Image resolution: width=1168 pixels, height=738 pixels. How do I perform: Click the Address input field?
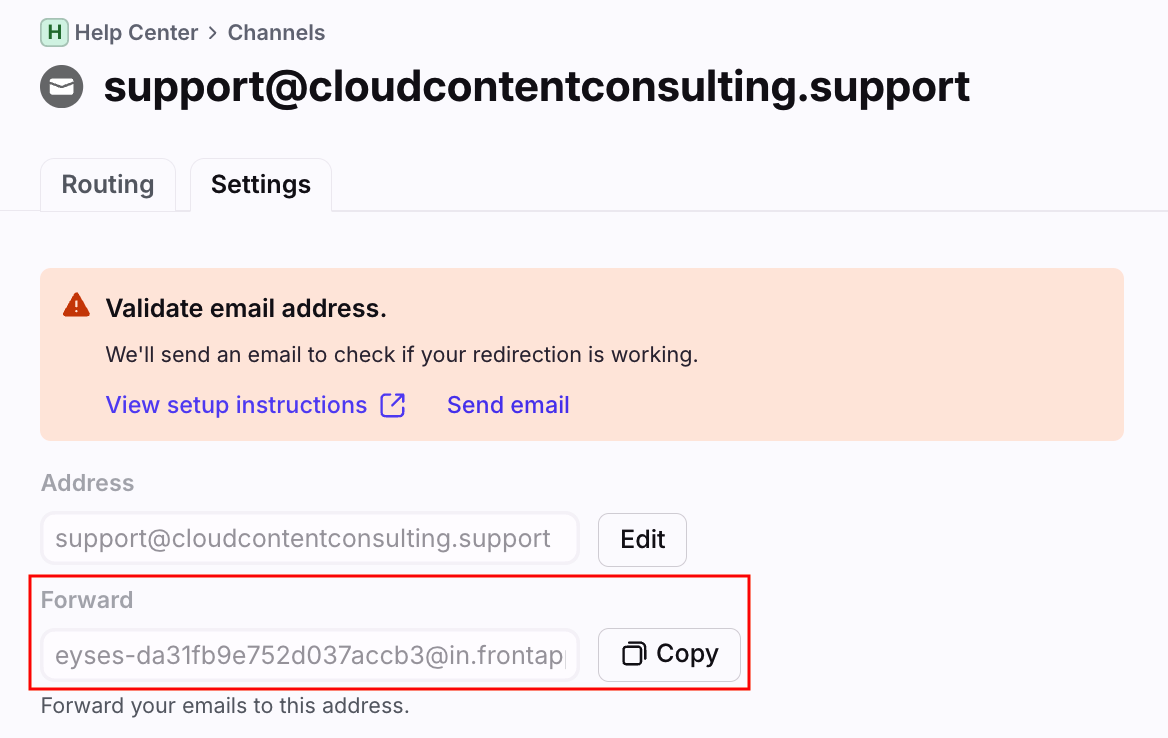point(310,538)
